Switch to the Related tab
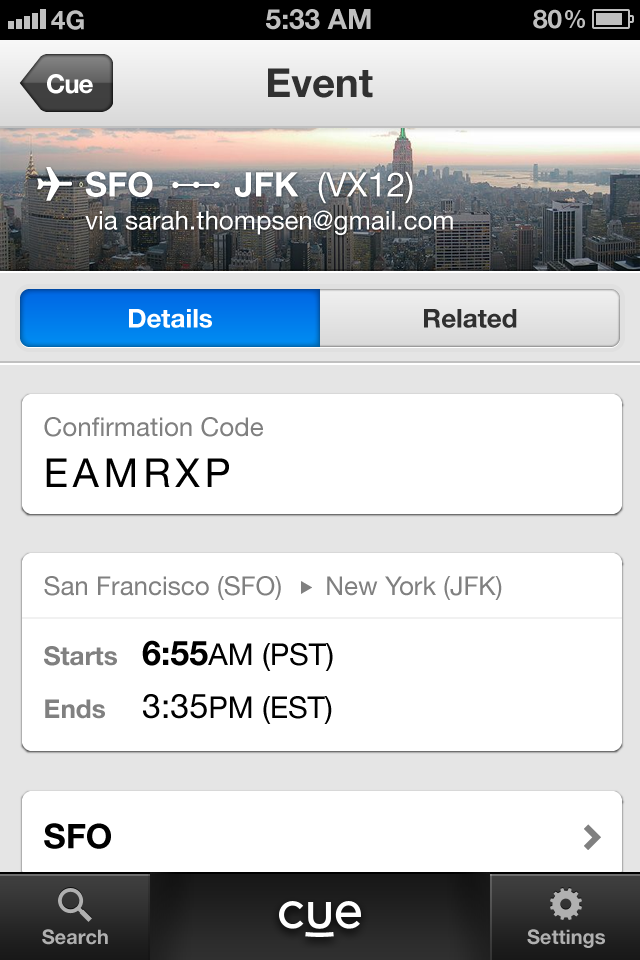The image size is (640, 960). [470, 319]
